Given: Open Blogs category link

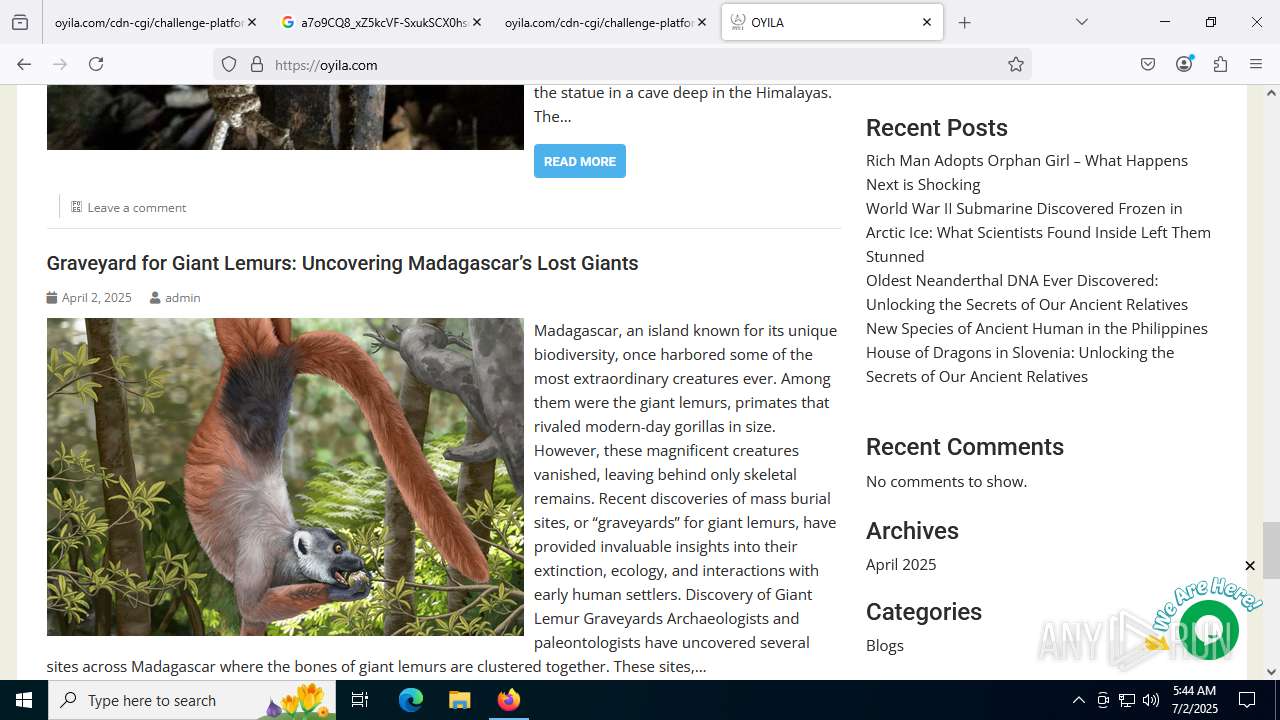Looking at the screenshot, I should click(885, 645).
